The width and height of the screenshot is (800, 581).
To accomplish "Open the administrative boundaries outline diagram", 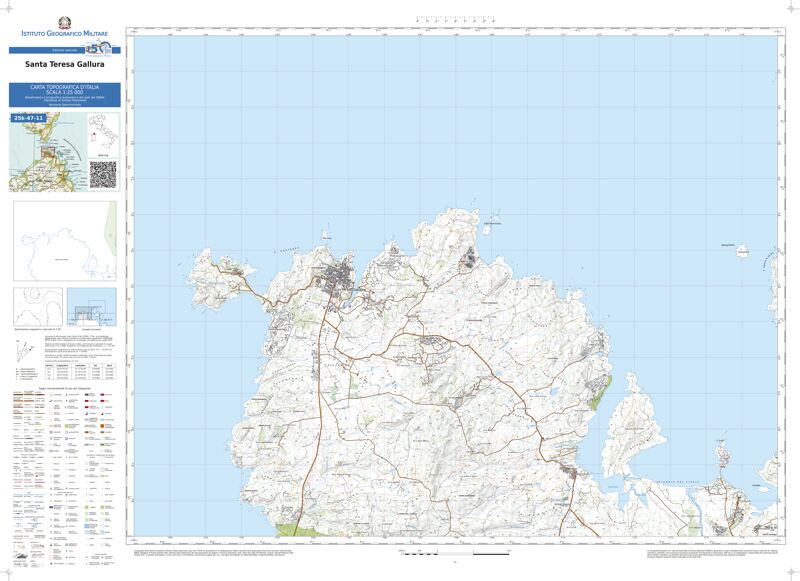I will 64,241.
